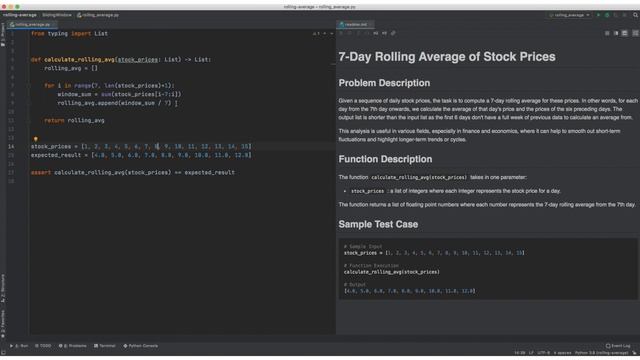Click the 'for i in range' code line
This screenshot has height=360, width=640.
tap(109, 86)
